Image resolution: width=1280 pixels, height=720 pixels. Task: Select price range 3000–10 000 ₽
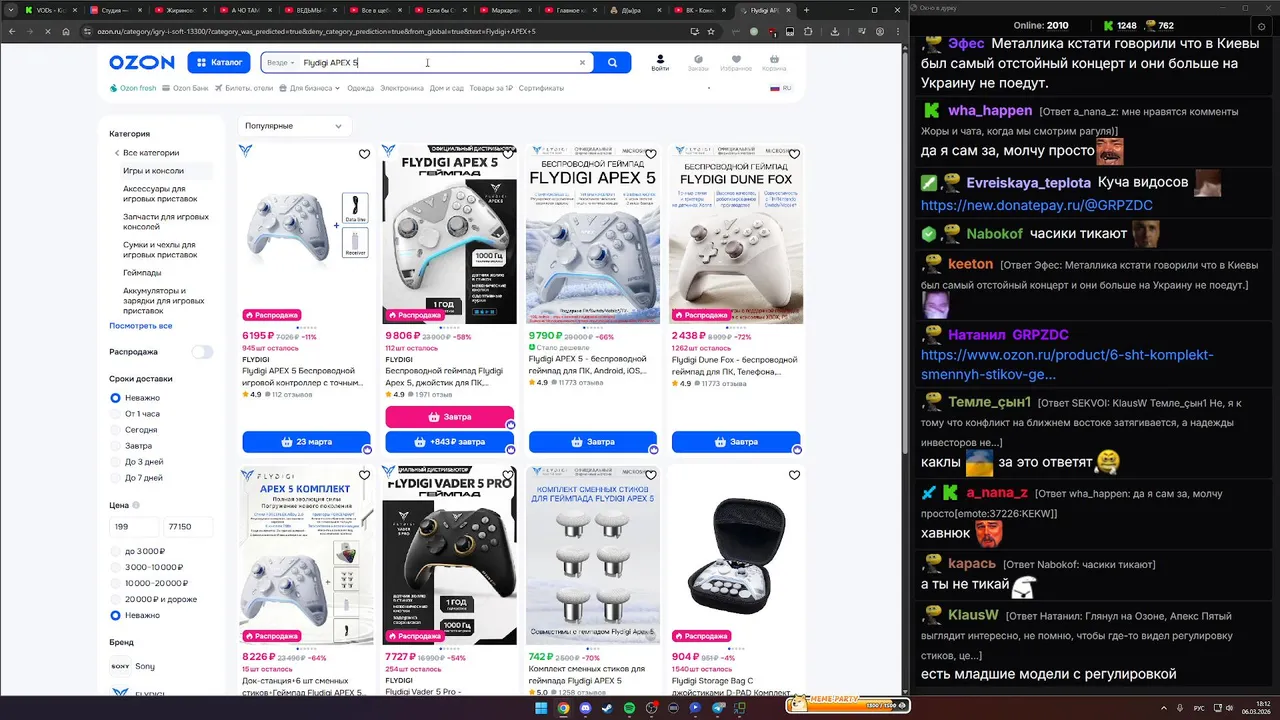(x=145, y=567)
